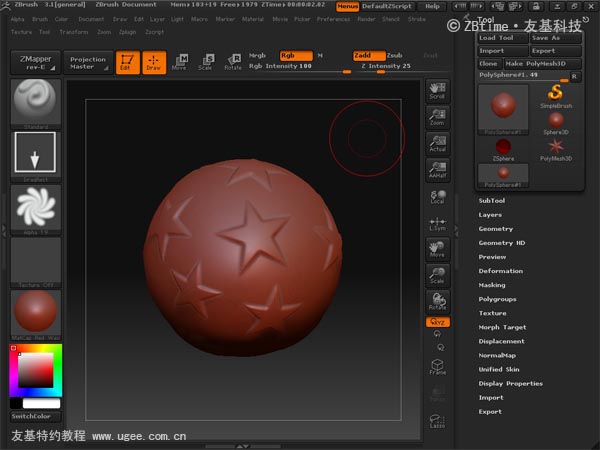The height and width of the screenshot is (450, 600).
Task: Expand the Geometry section
Action: pyautogui.click(x=496, y=229)
